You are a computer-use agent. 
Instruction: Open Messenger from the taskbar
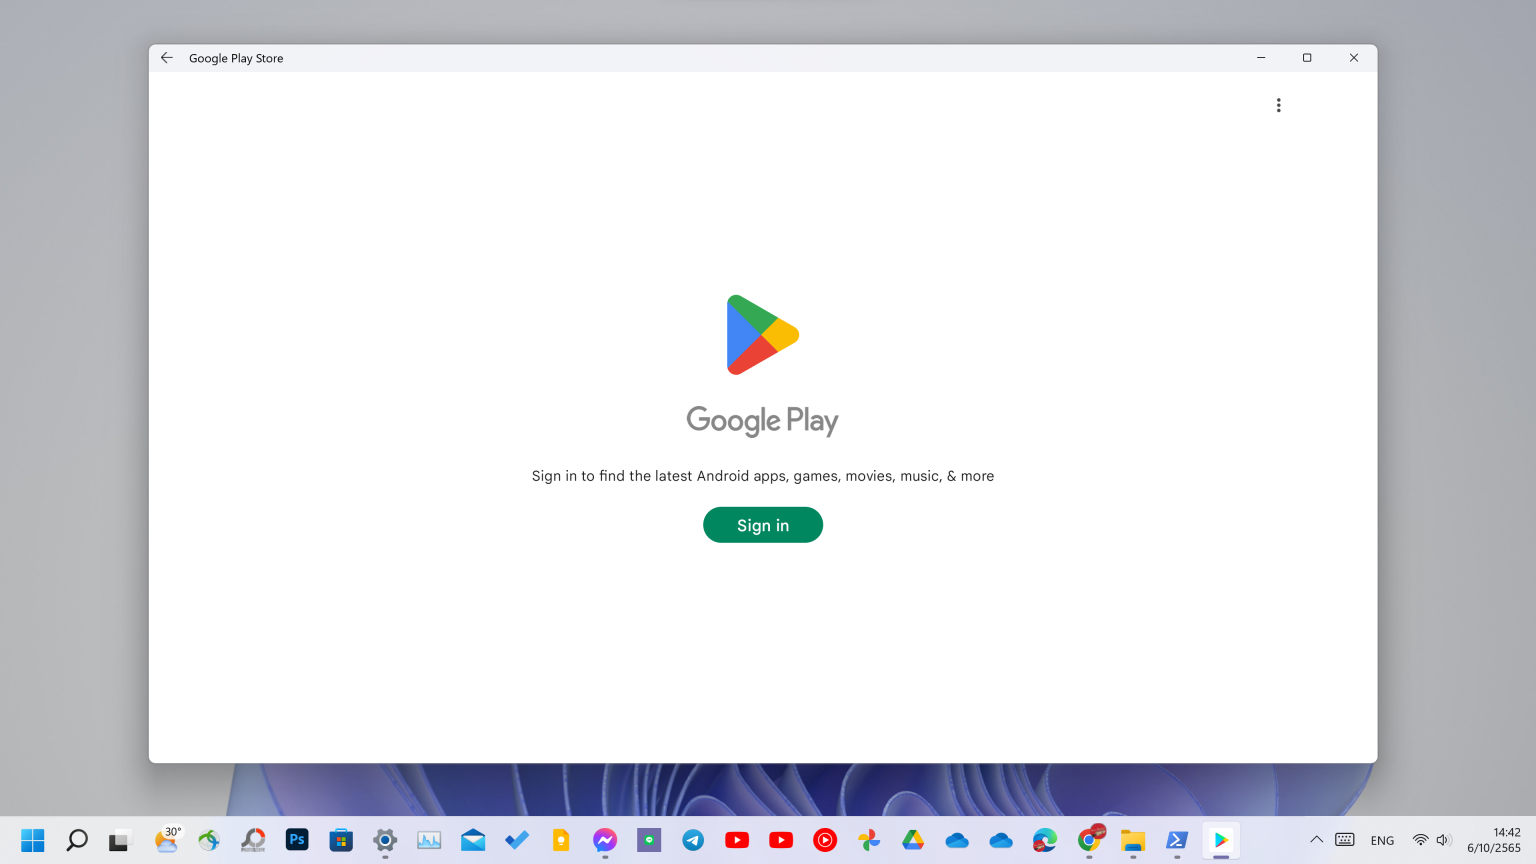[x=605, y=840]
